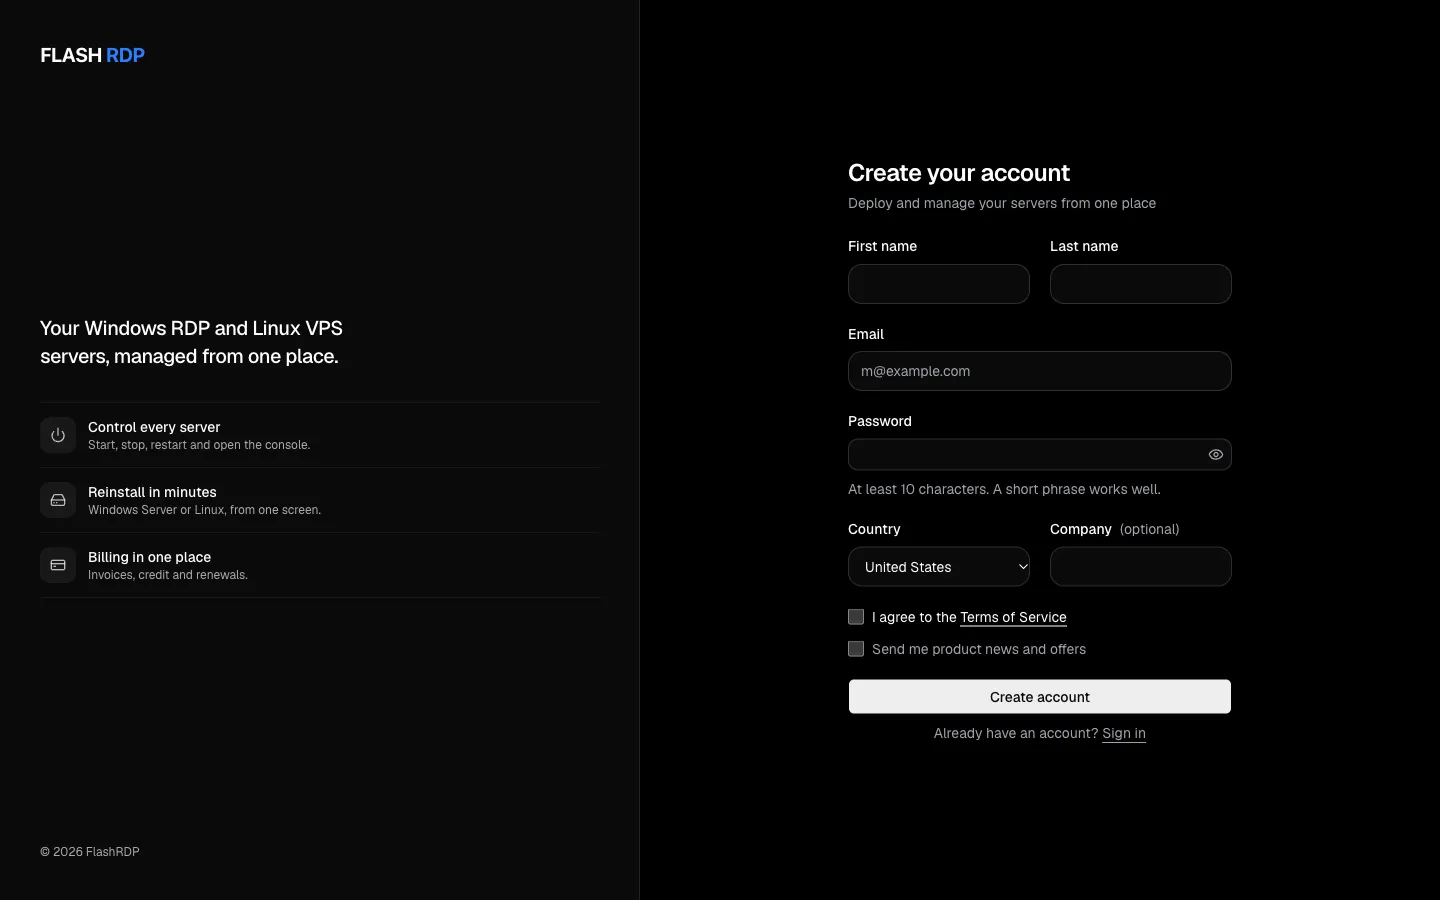Click the power icon beside Control every server

coord(58,435)
